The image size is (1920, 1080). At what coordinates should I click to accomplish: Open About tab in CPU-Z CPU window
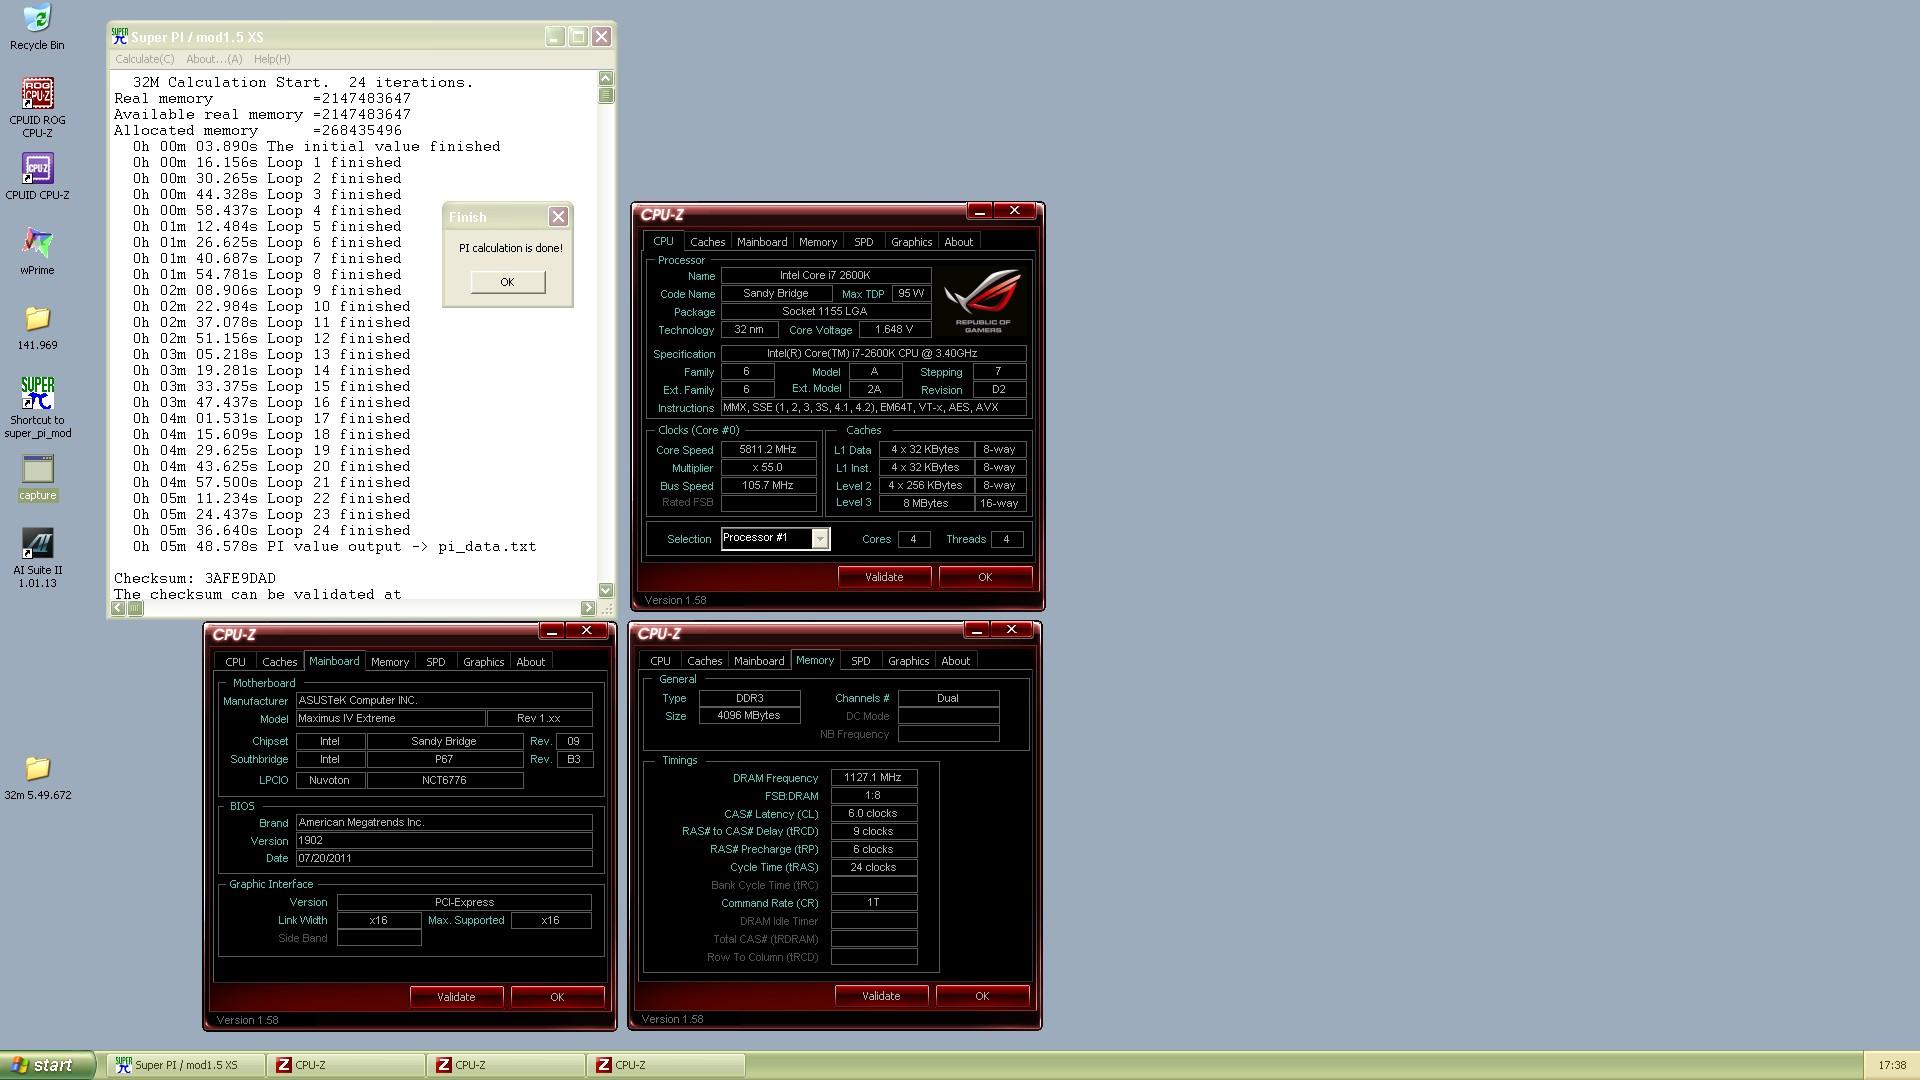(x=958, y=242)
